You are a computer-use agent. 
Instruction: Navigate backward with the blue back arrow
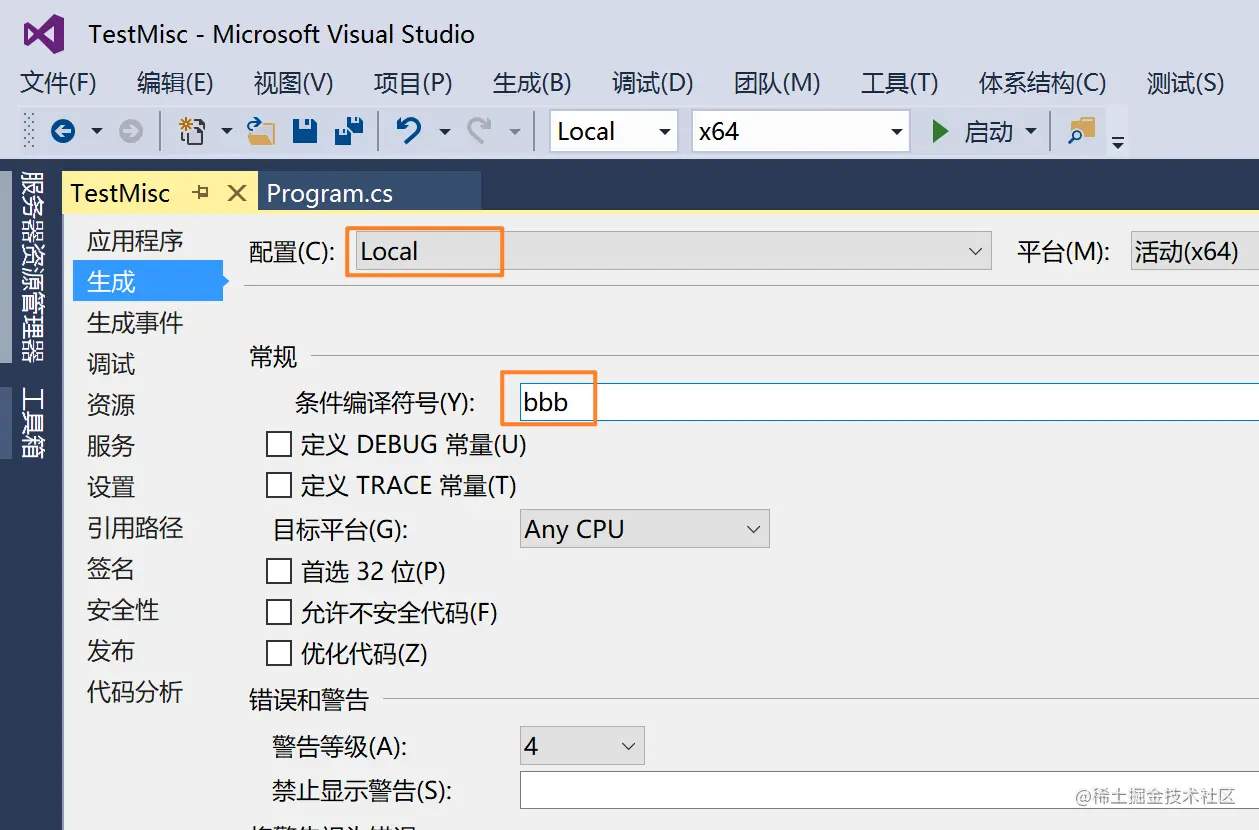[63, 131]
